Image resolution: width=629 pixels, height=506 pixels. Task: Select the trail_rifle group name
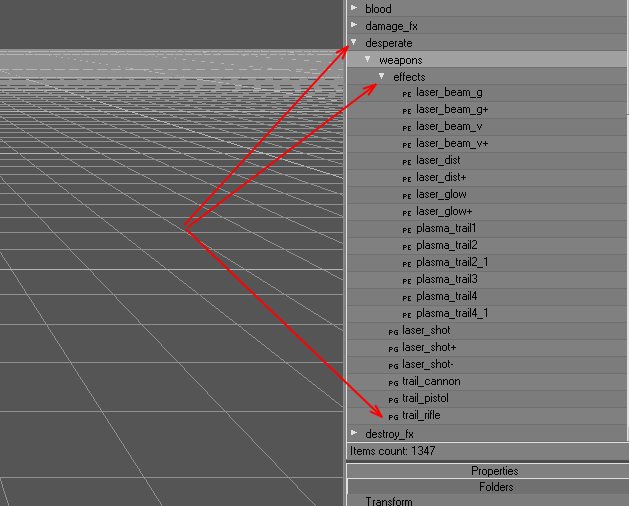pos(421,415)
